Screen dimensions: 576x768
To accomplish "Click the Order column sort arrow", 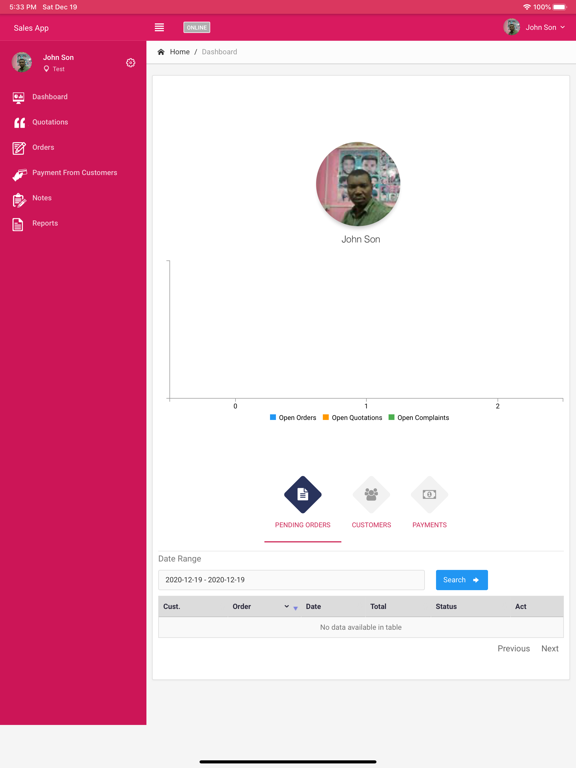I will pyautogui.click(x=295, y=608).
